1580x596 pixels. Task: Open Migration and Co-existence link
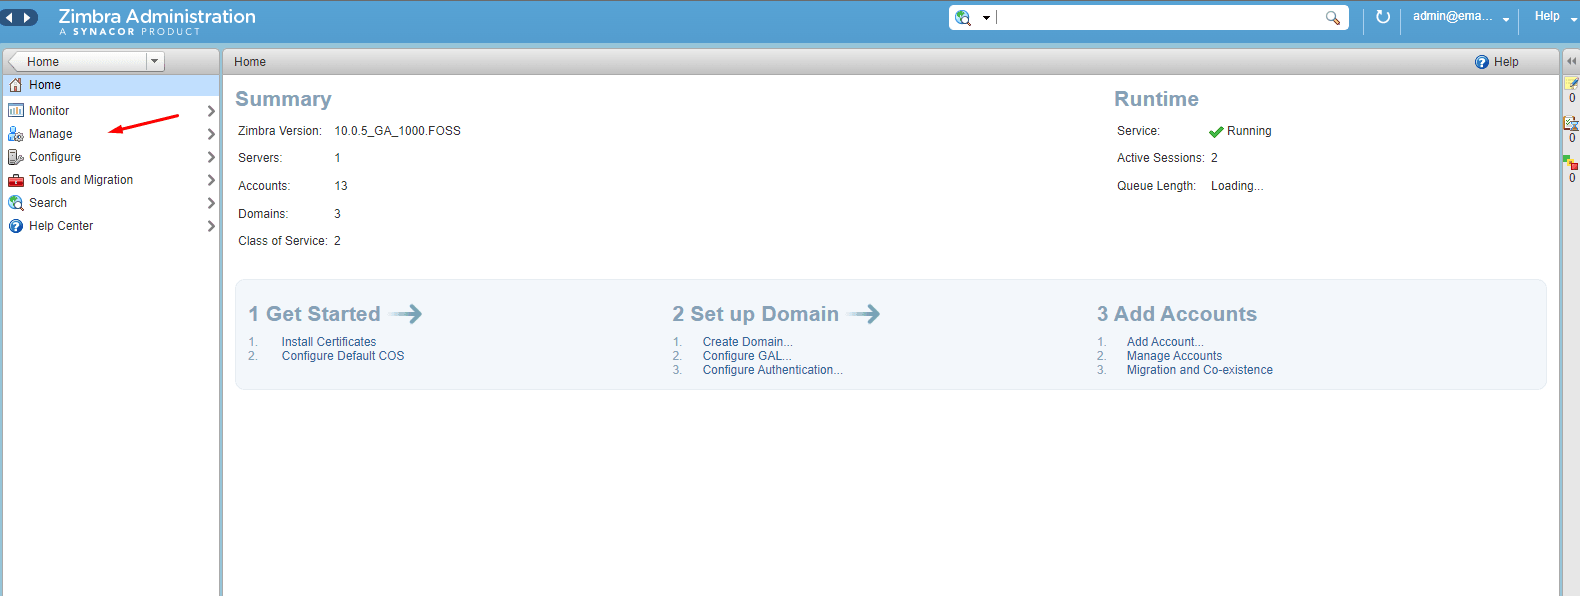1200,370
